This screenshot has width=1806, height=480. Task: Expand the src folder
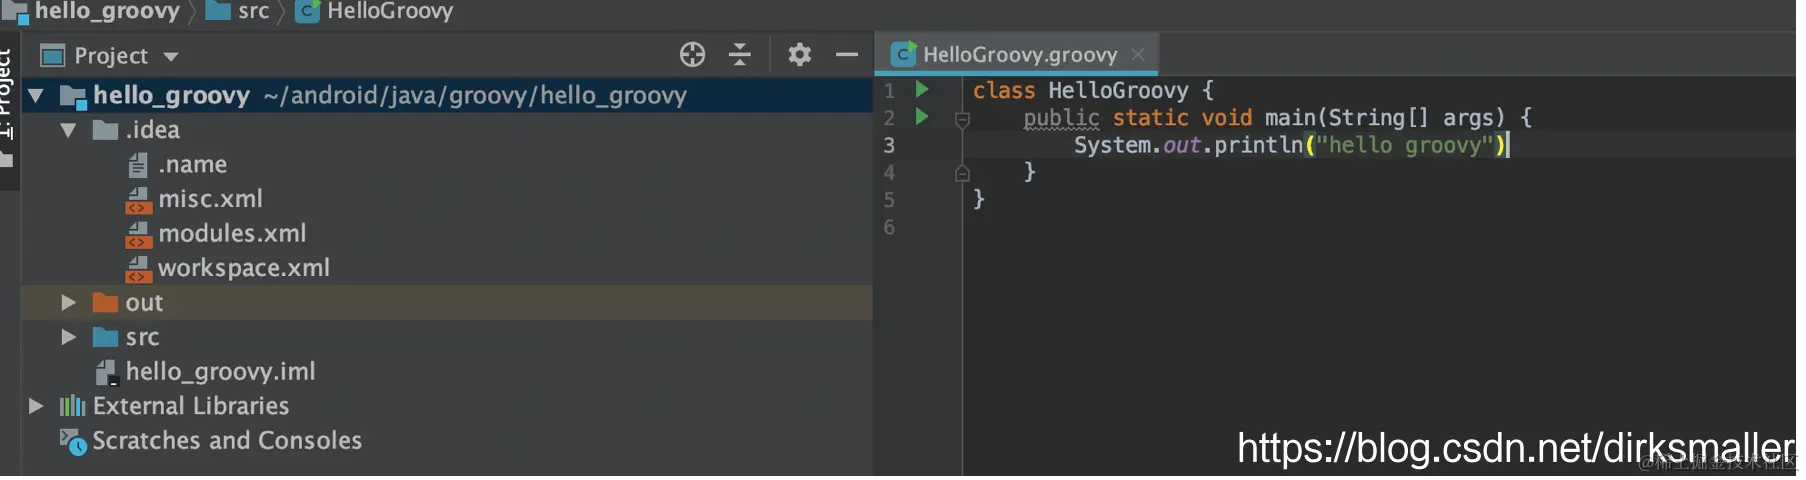pos(68,337)
